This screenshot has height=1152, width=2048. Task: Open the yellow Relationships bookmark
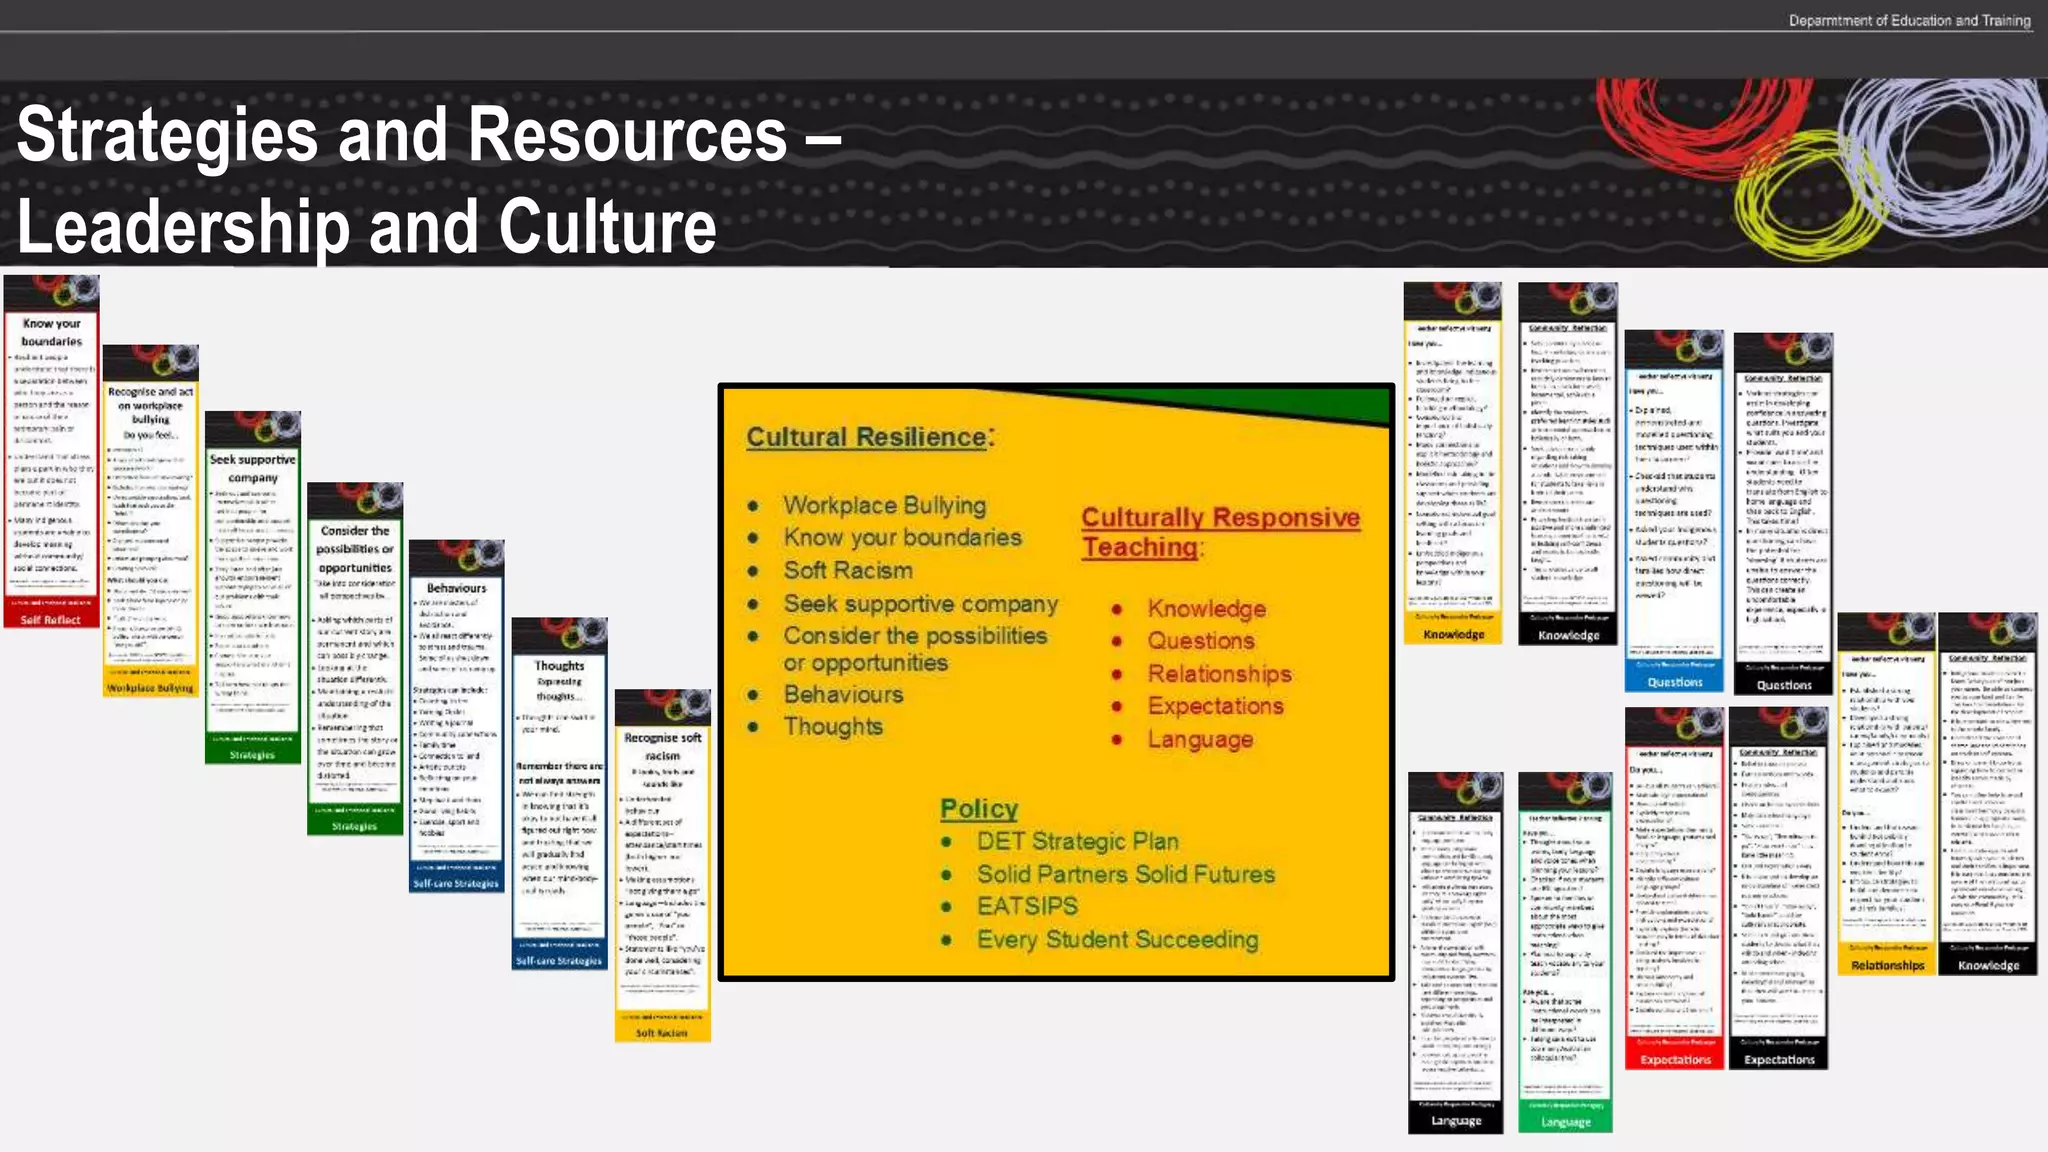(x=1887, y=794)
